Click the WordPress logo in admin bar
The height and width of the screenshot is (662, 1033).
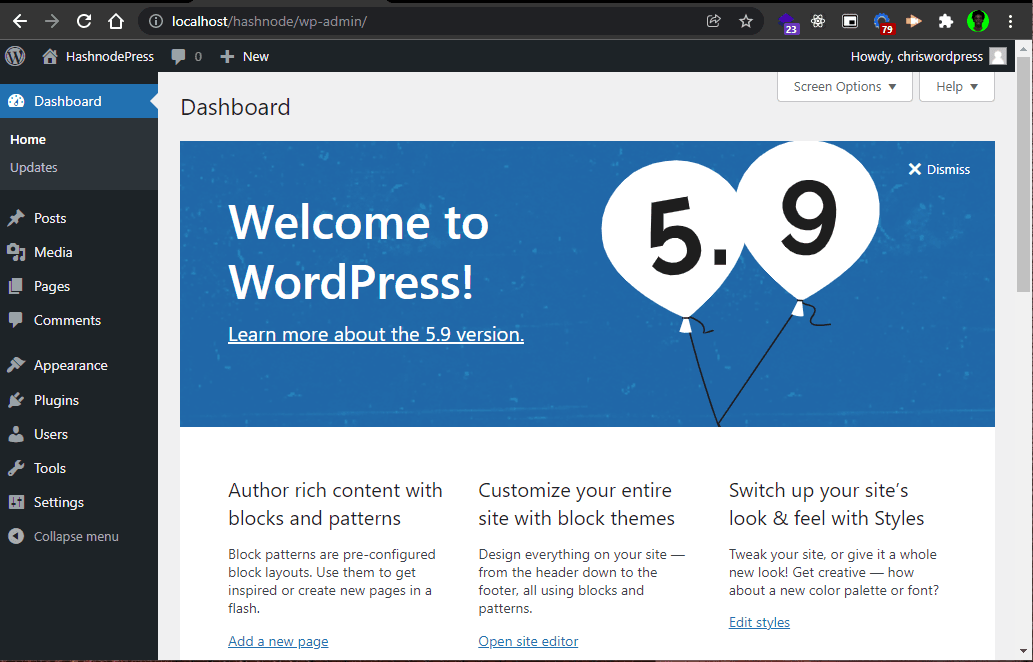[15, 56]
